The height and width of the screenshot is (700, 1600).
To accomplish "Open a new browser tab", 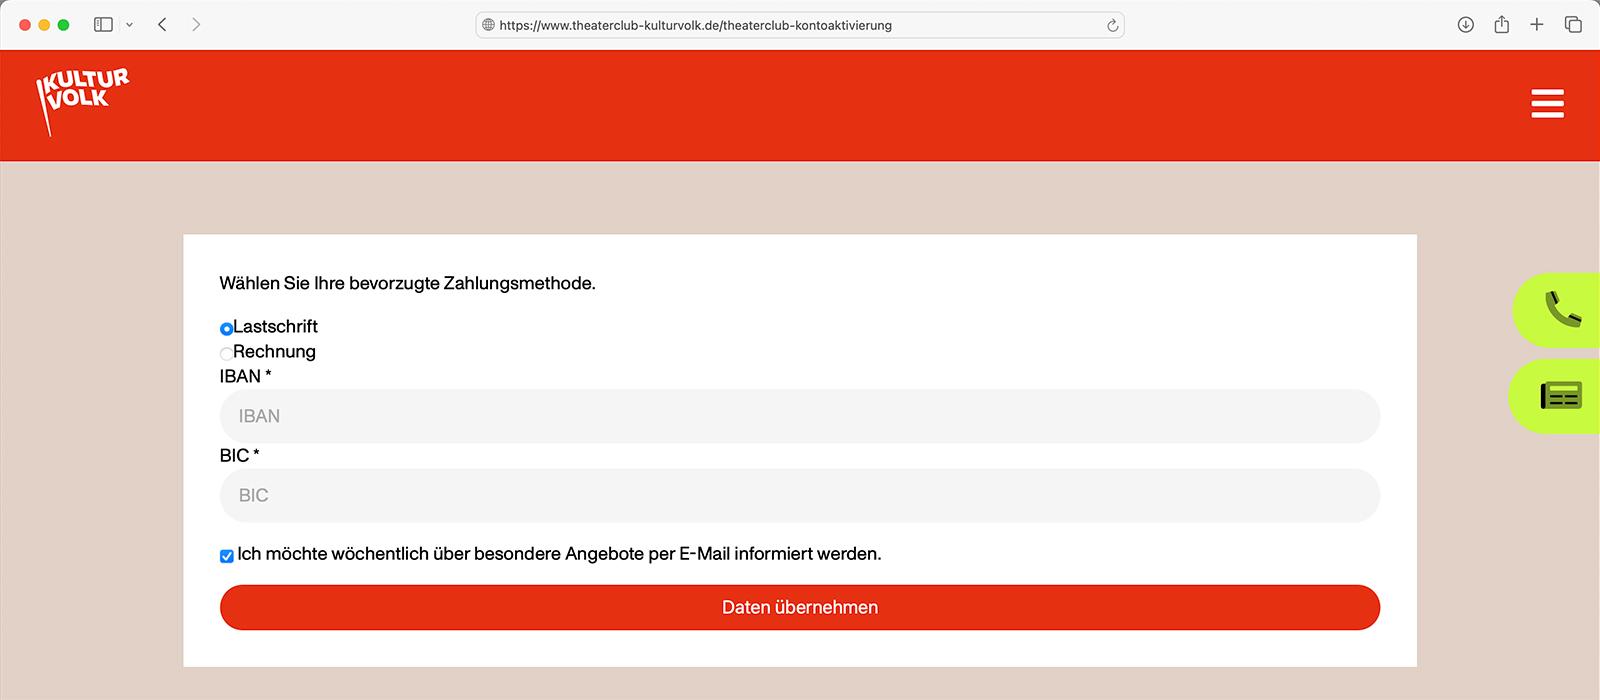I will [1537, 25].
